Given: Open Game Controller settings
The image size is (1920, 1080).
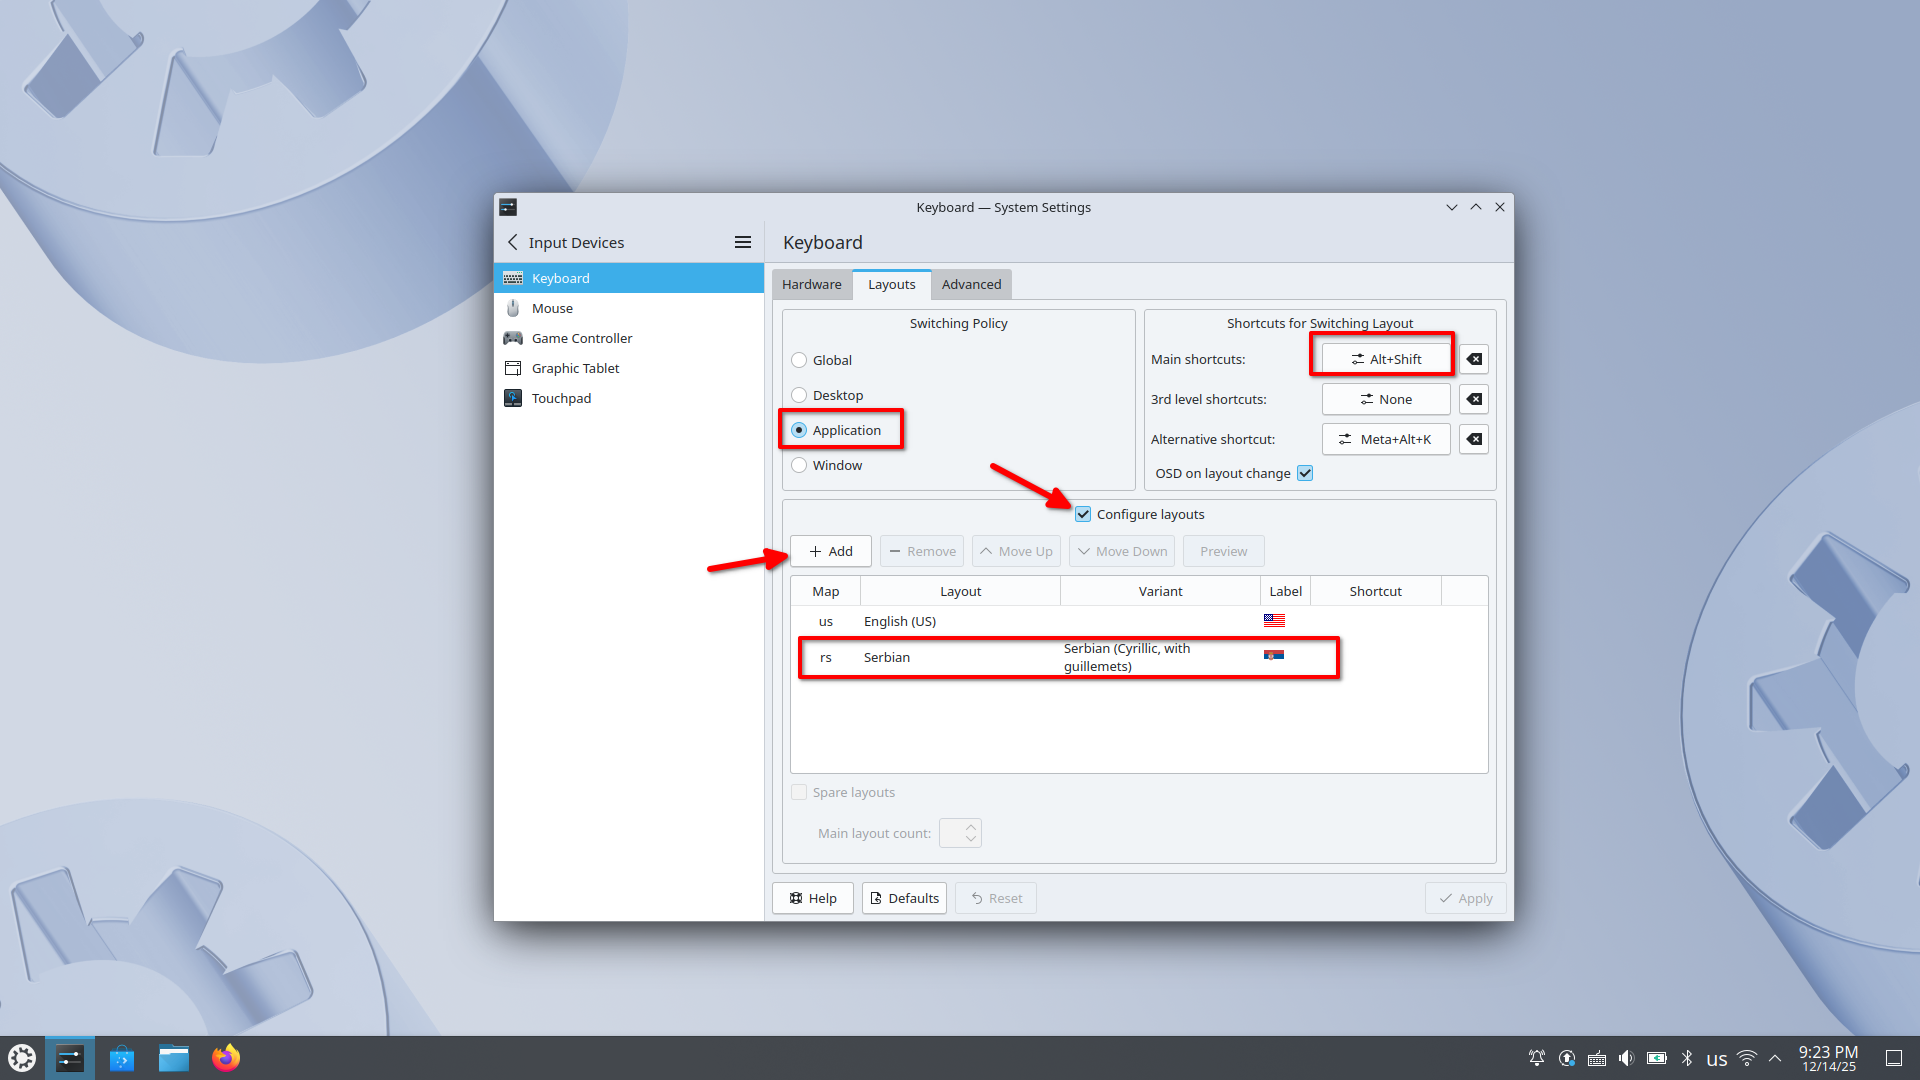Looking at the screenshot, I should coord(581,338).
